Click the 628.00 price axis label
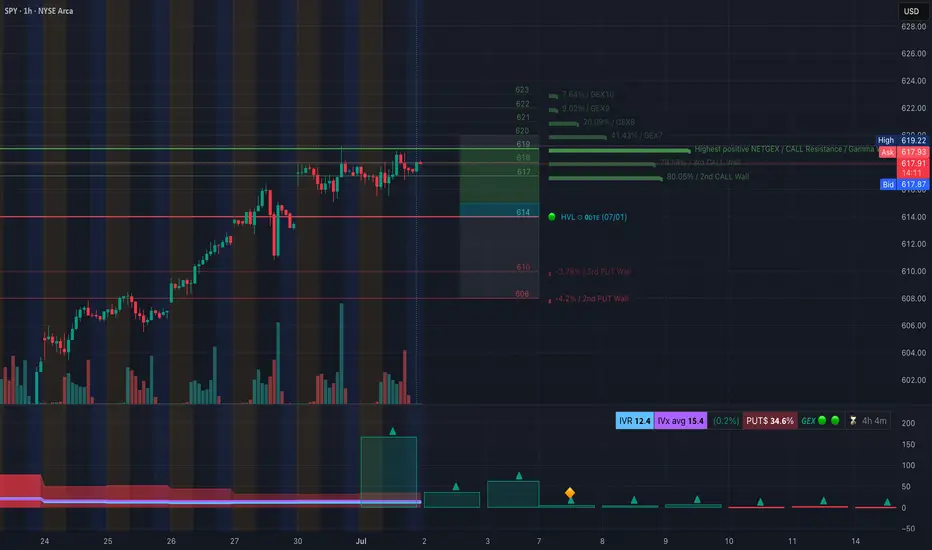Image resolution: width=932 pixels, height=550 pixels. click(914, 26)
